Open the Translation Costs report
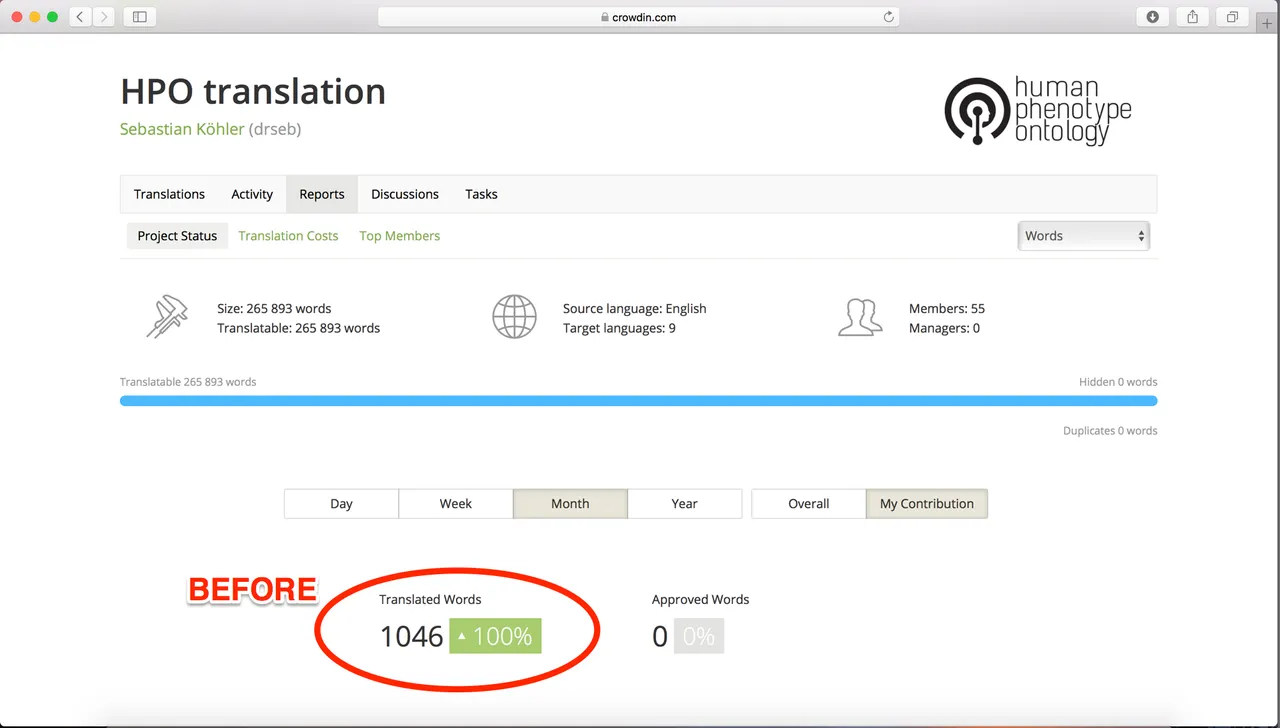The height and width of the screenshot is (728, 1280). pyautogui.click(x=288, y=236)
